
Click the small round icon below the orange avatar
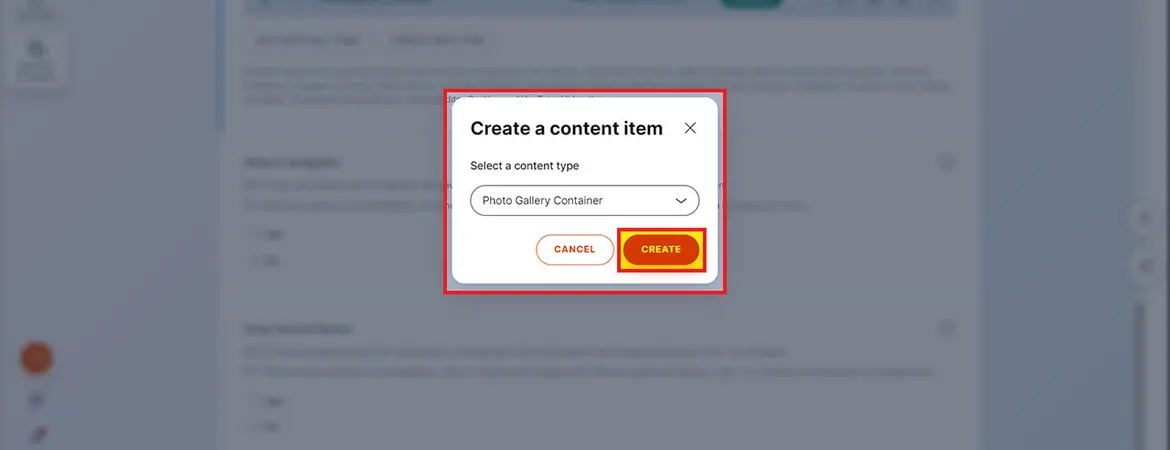[x=36, y=401]
